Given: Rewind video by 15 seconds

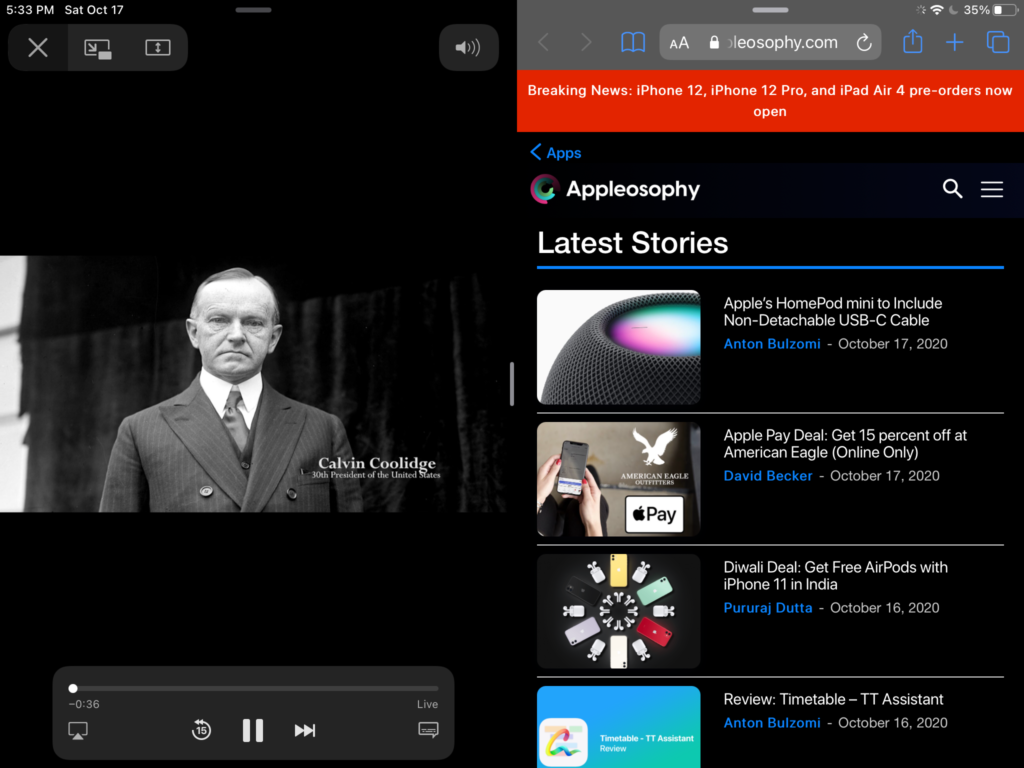Looking at the screenshot, I should coord(201,731).
